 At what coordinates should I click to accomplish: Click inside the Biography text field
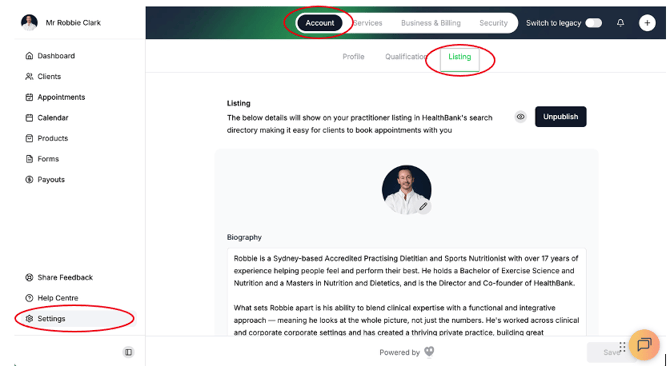[x=407, y=293]
